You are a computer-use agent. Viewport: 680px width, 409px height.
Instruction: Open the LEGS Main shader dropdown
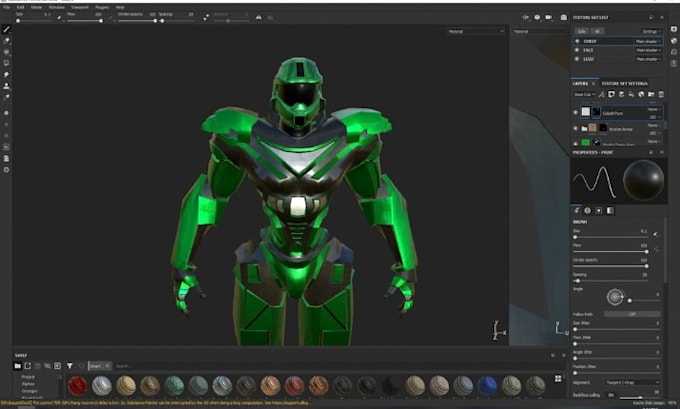(648, 59)
